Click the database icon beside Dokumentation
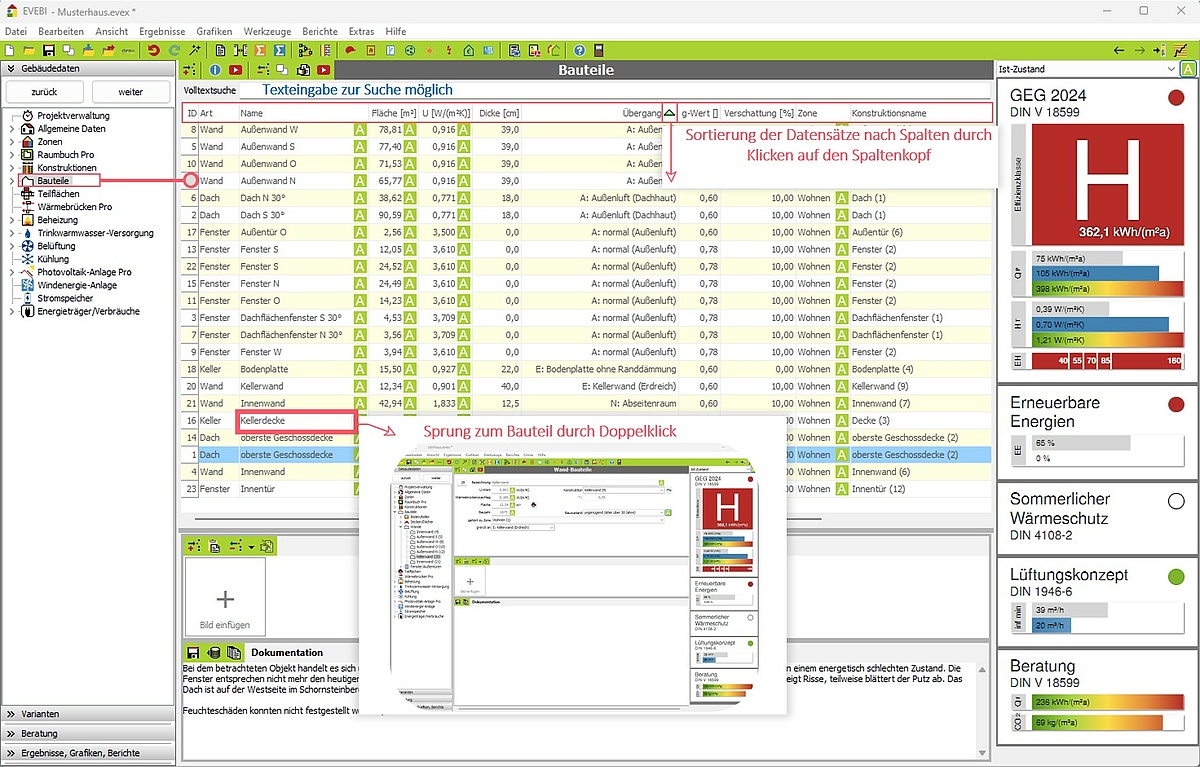Image resolution: width=1200 pixels, height=767 pixels. 213,652
